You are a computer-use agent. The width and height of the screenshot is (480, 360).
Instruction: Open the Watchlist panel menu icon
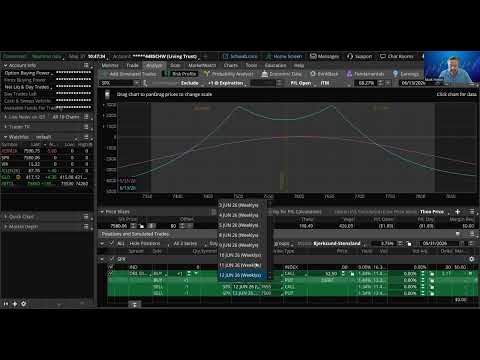[86, 137]
